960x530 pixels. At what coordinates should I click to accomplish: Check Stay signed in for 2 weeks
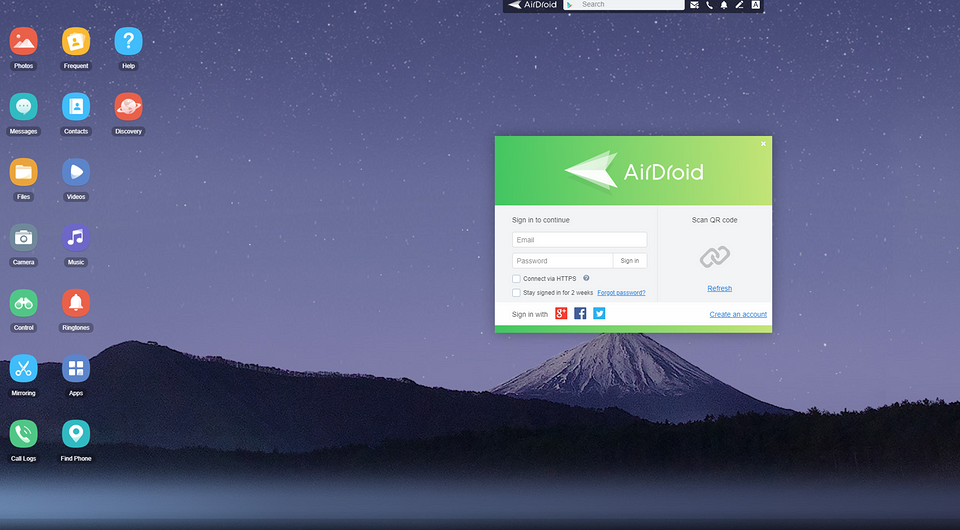click(x=516, y=293)
